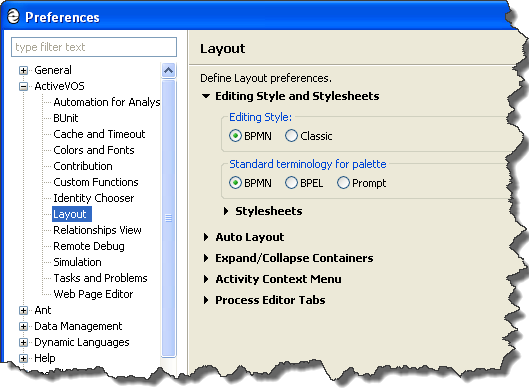Select Classic editing style radio button

(x=291, y=136)
